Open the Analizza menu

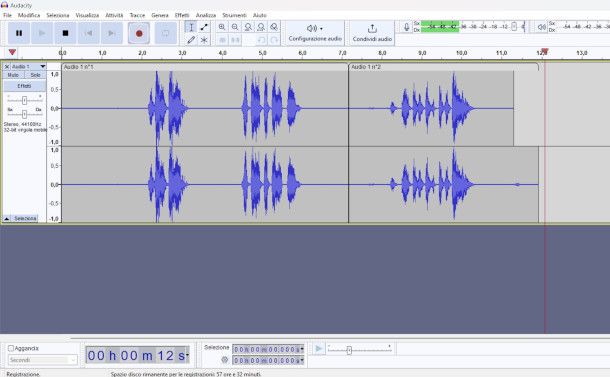pos(206,15)
